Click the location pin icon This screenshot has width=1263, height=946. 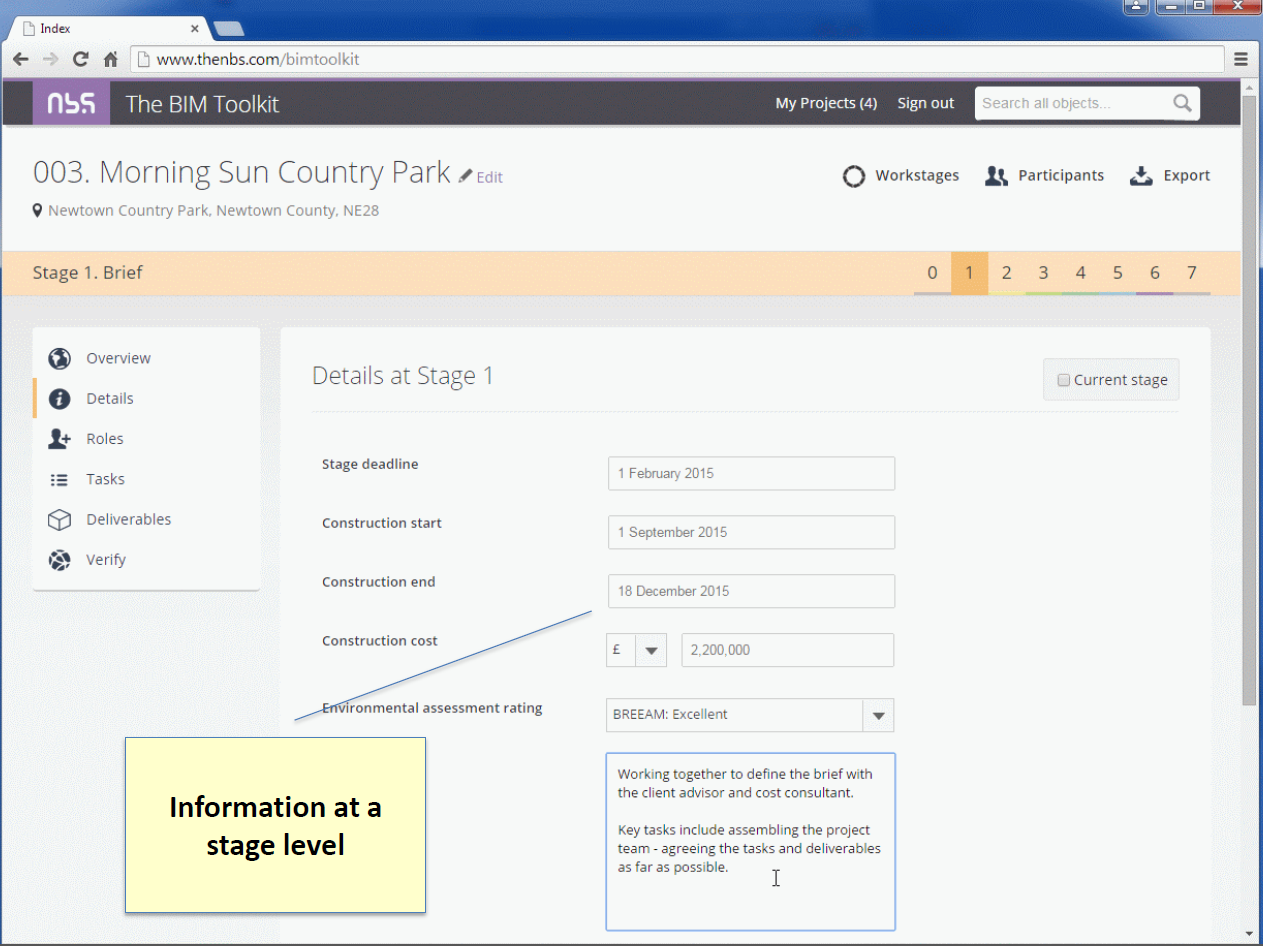(x=38, y=211)
